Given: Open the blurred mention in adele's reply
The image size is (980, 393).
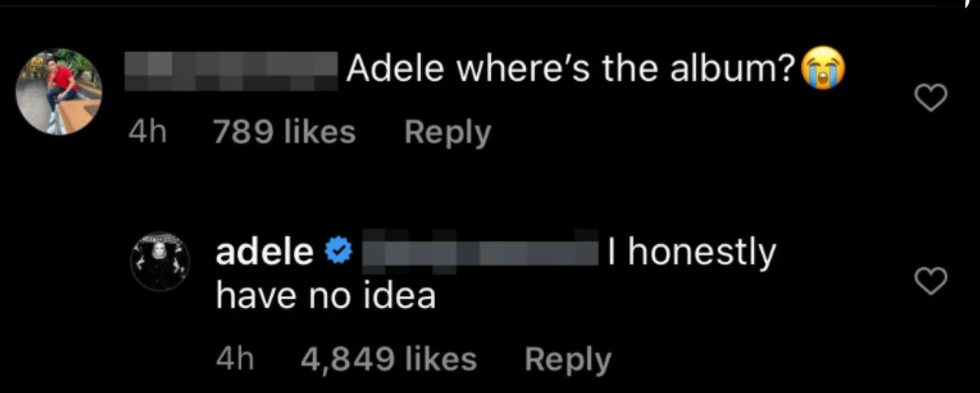Looking at the screenshot, I should click(480, 253).
